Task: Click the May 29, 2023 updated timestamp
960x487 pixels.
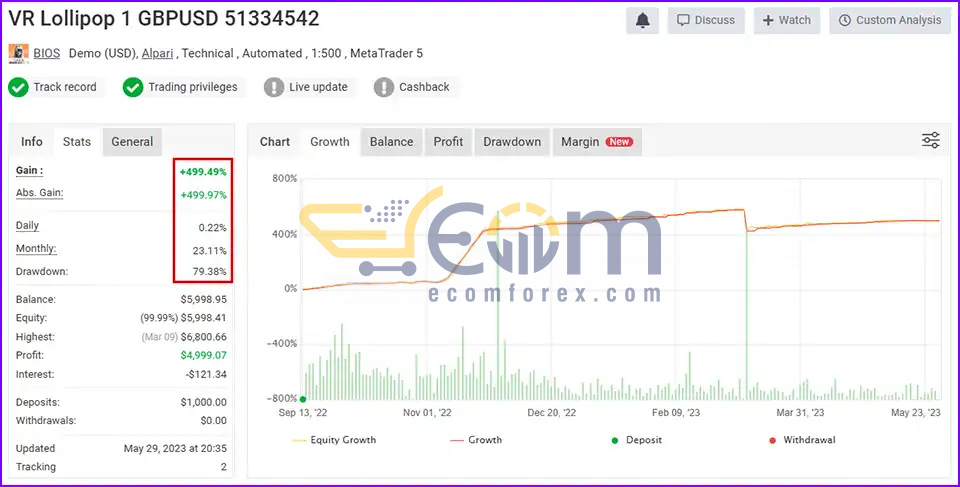Action: pyautogui.click(x=175, y=448)
